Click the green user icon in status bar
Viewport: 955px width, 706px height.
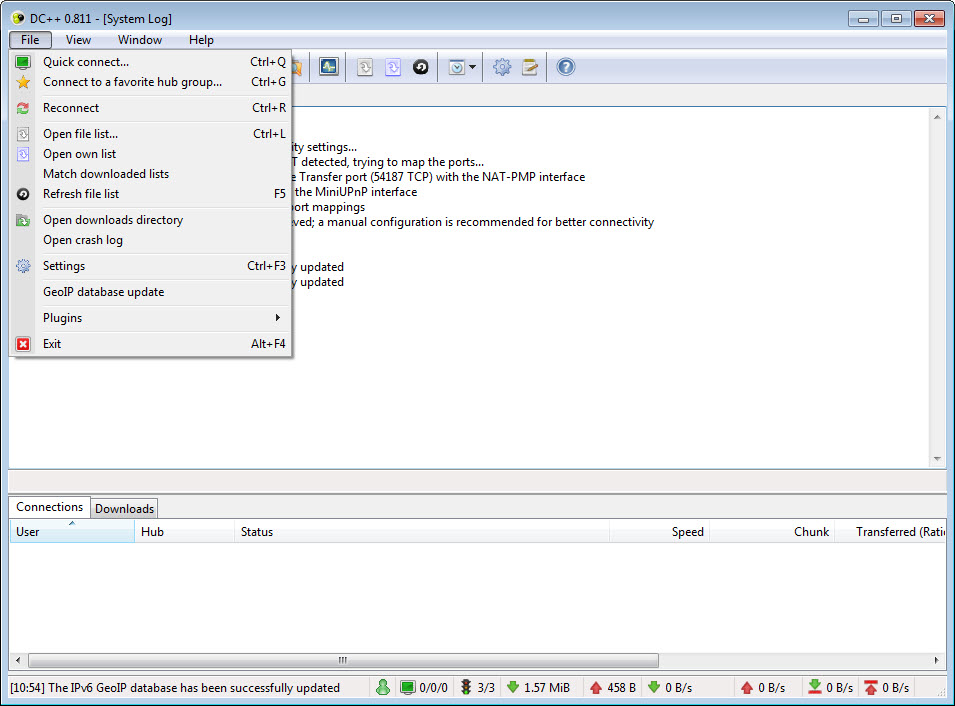(x=383, y=687)
